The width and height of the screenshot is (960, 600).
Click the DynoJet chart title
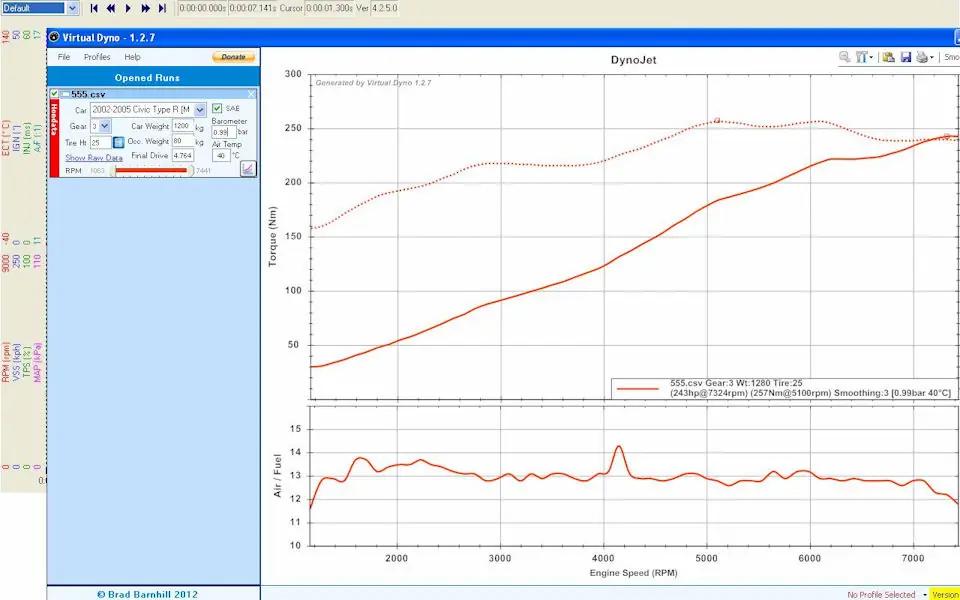click(634, 60)
